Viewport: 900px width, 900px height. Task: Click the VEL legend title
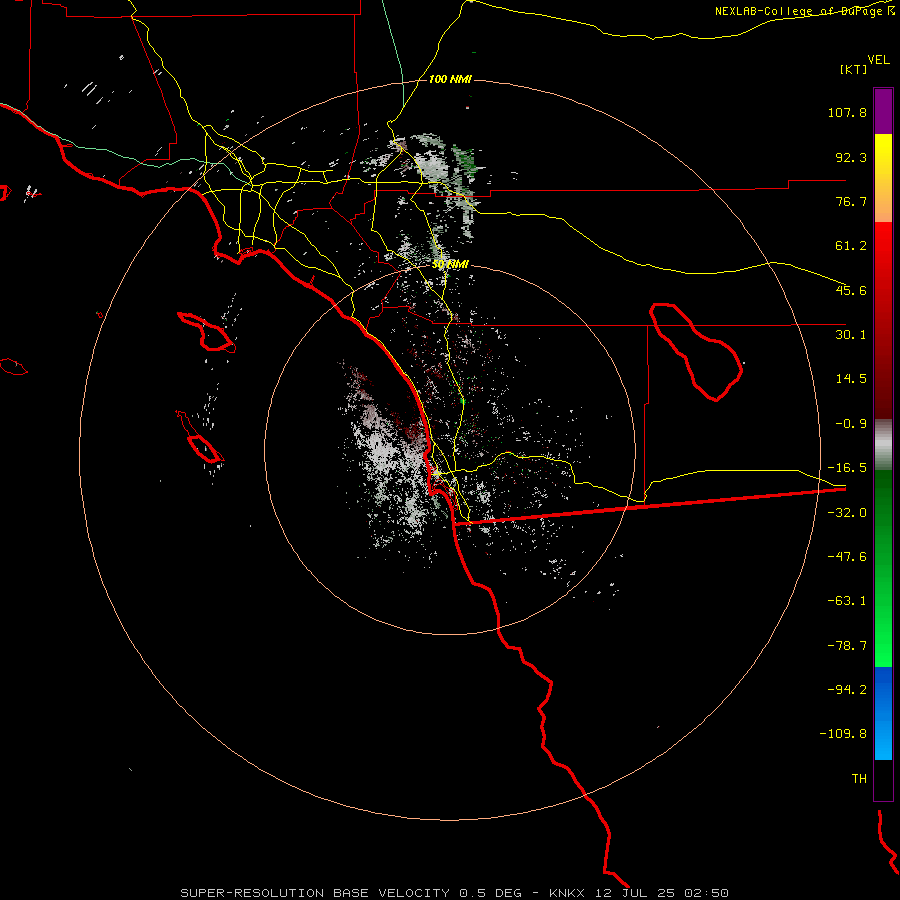(878, 59)
